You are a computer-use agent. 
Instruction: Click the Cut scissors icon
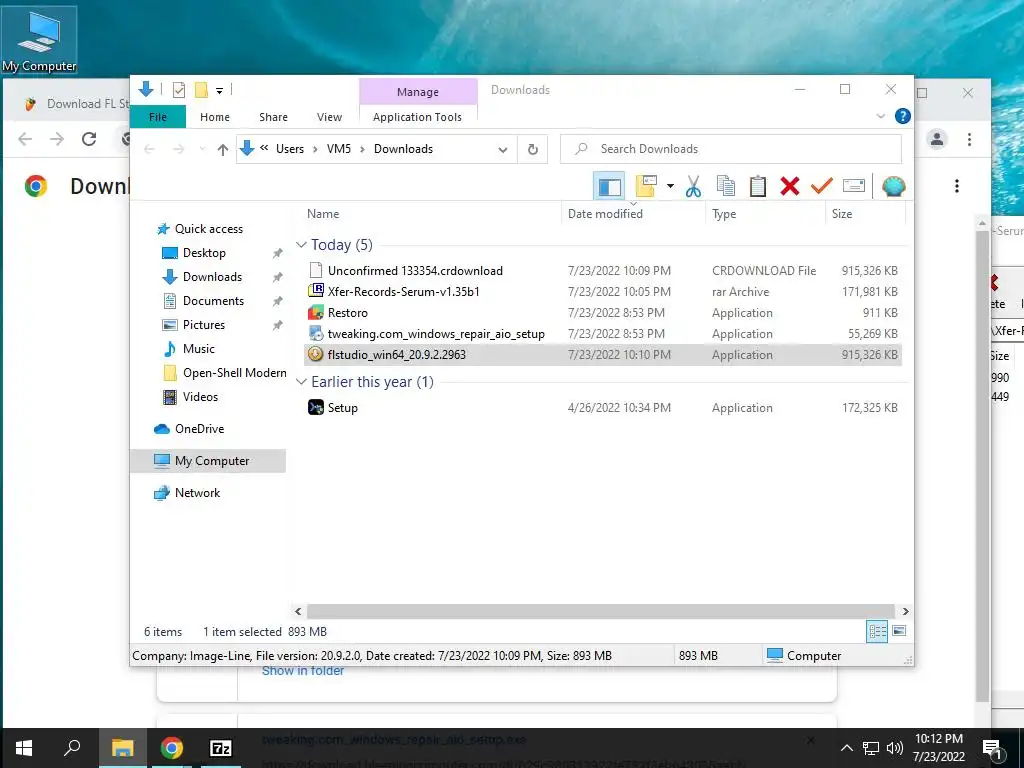pyautogui.click(x=693, y=187)
